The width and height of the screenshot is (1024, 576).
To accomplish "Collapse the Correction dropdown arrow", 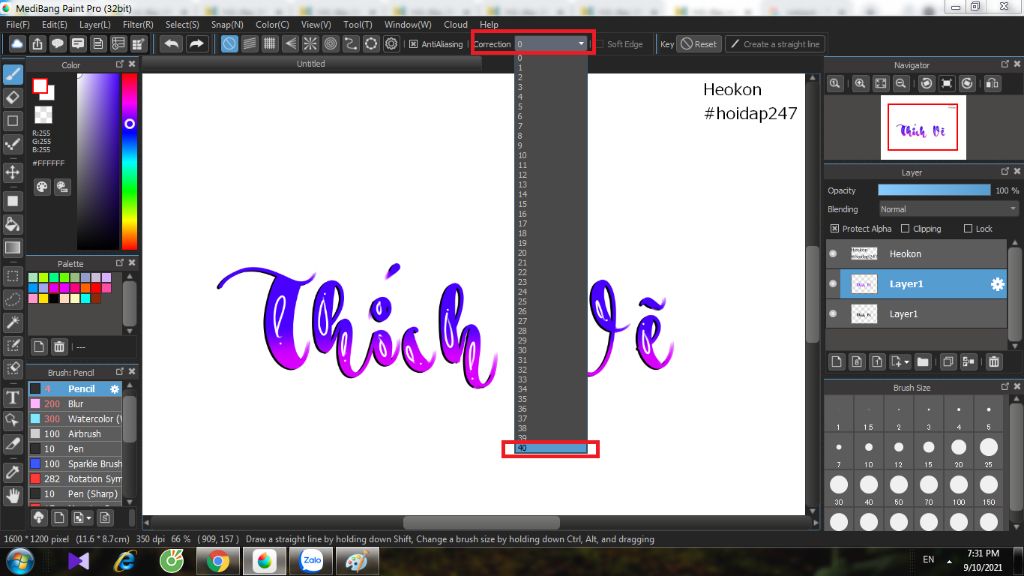I will click(581, 44).
